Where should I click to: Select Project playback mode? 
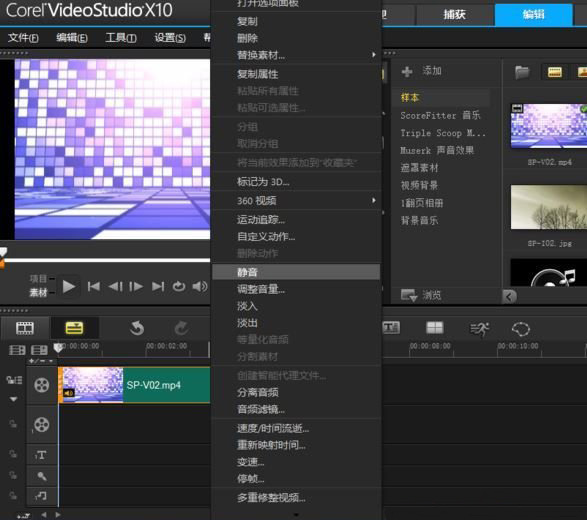pyautogui.click(x=38, y=279)
